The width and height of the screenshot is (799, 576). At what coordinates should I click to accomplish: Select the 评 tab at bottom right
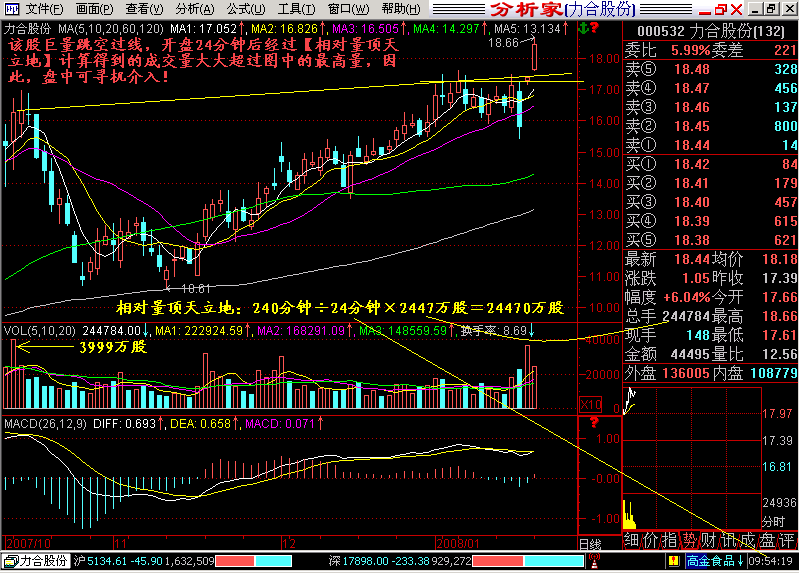[787, 540]
